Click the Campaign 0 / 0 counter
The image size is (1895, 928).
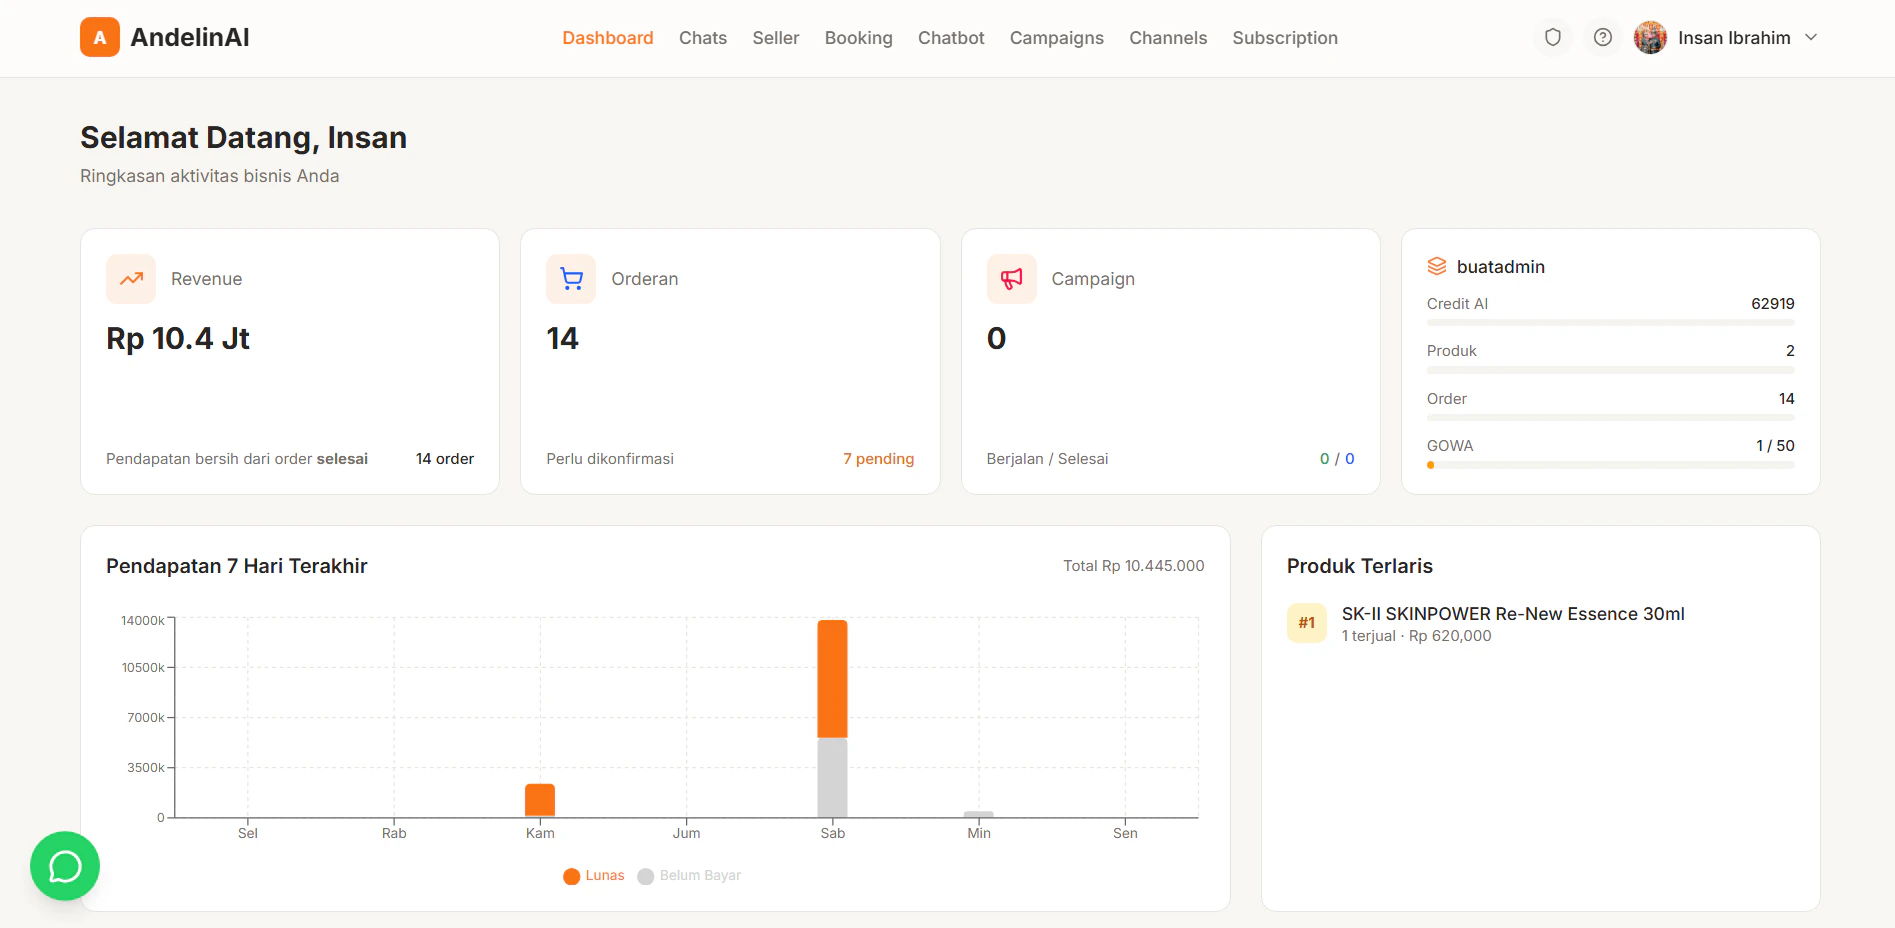(x=1337, y=459)
